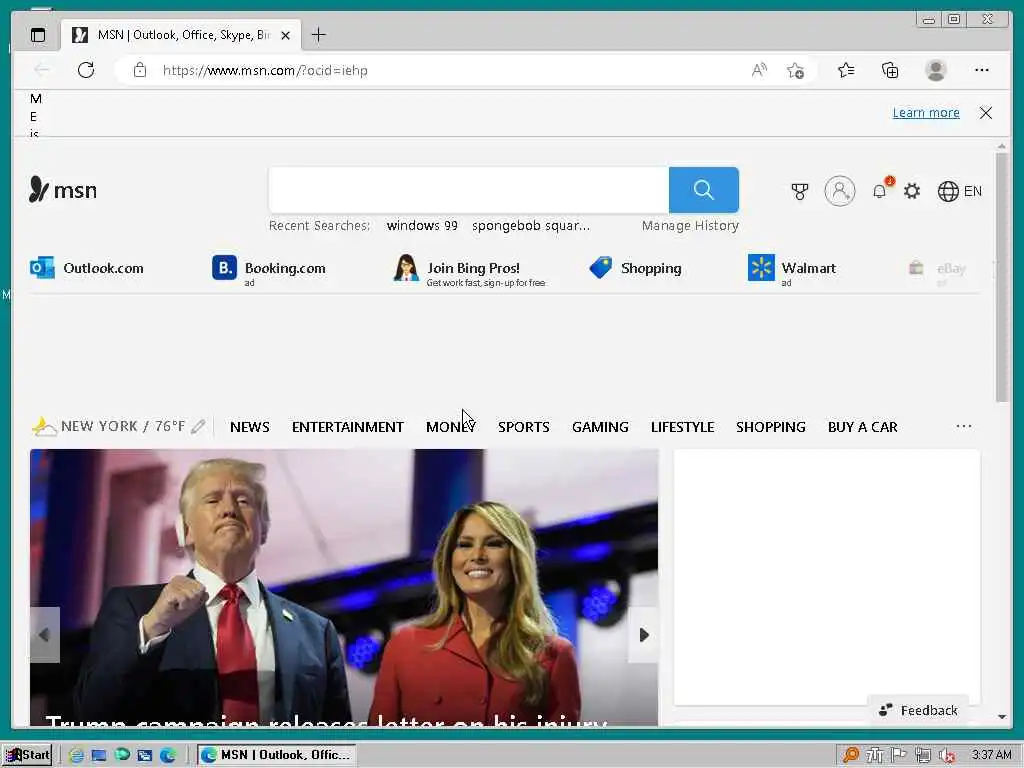Open the Feedback button
The width and height of the screenshot is (1024, 768).
click(918, 711)
